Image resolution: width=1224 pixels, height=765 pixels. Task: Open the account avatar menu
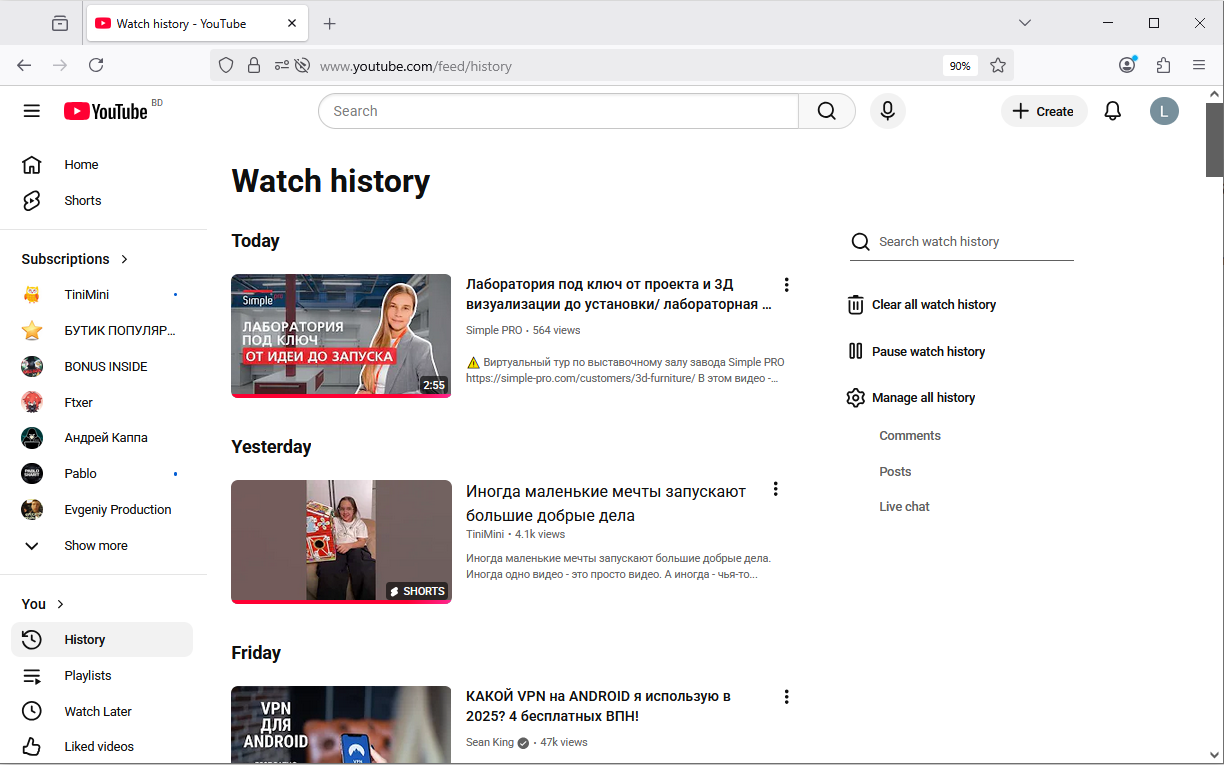pyautogui.click(x=1164, y=111)
